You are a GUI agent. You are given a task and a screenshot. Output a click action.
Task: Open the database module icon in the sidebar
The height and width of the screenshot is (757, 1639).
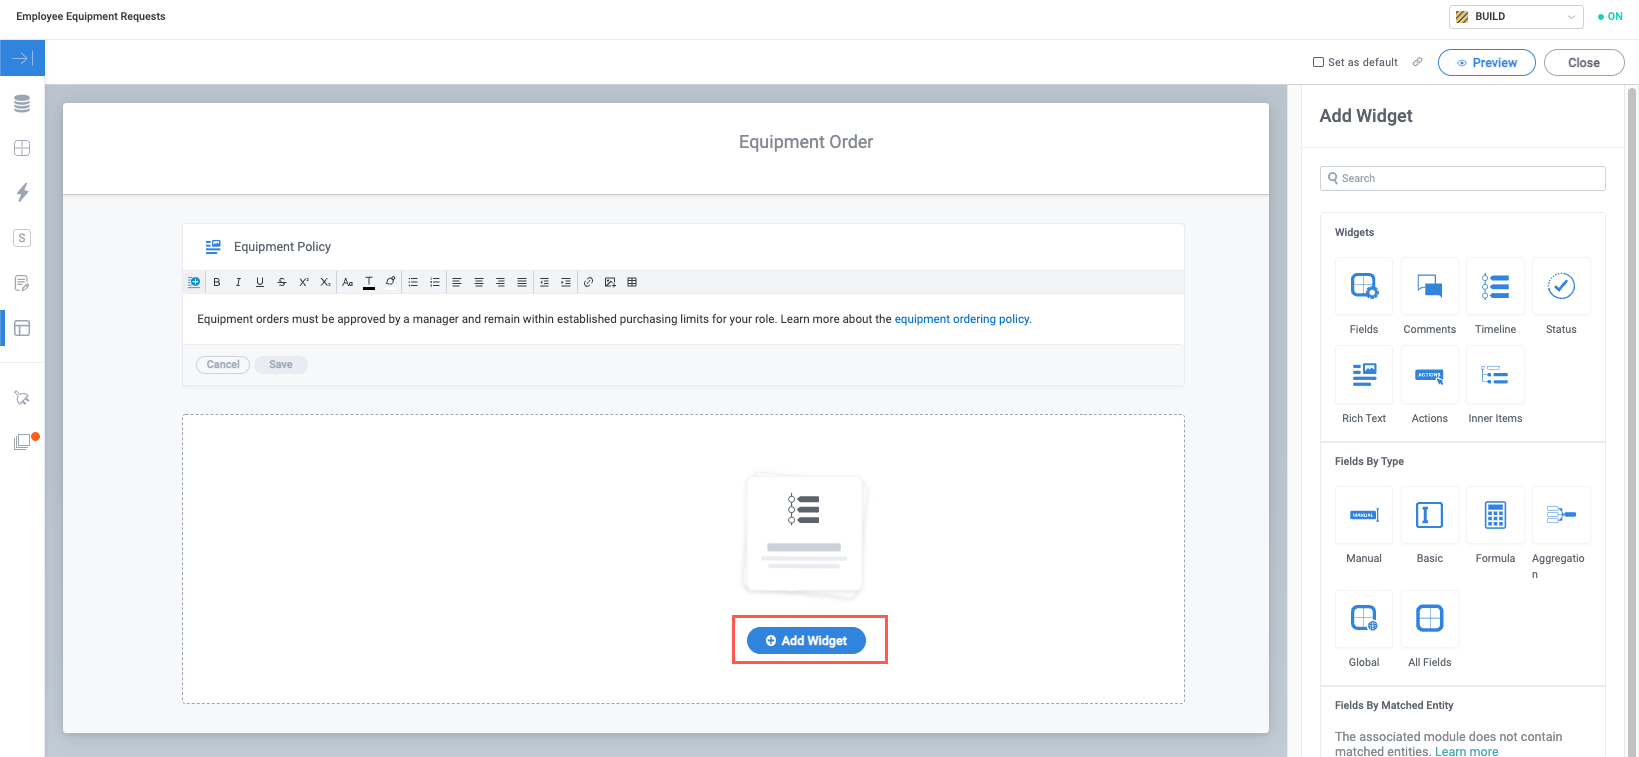(22, 104)
